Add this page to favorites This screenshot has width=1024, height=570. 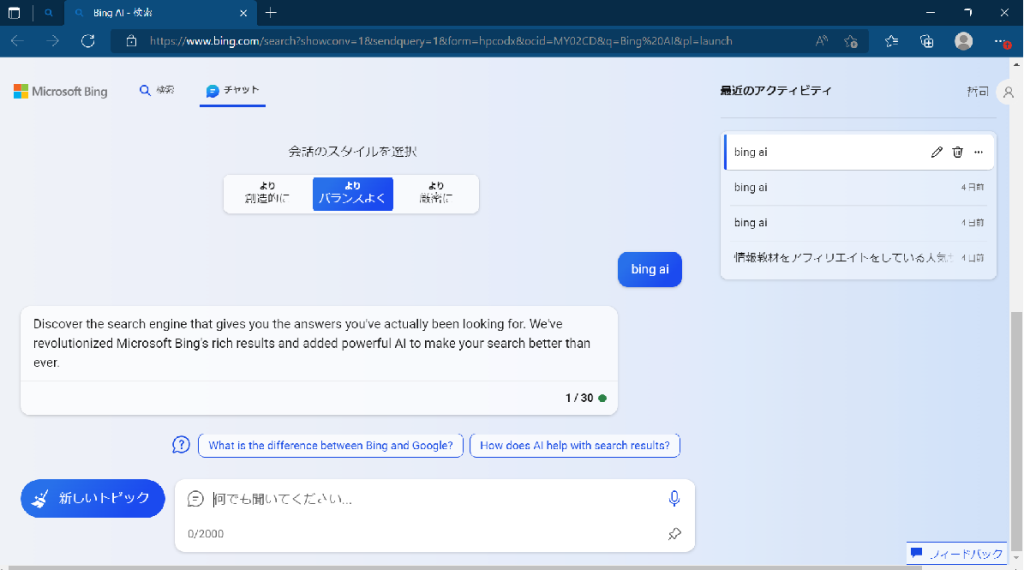click(850, 41)
